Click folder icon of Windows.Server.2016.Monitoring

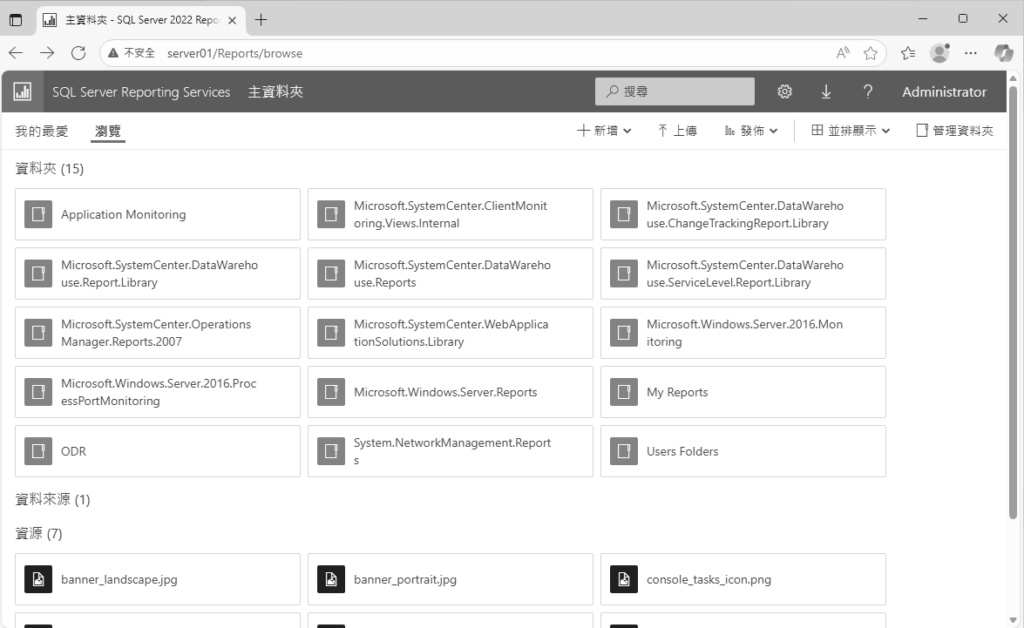tap(623, 333)
